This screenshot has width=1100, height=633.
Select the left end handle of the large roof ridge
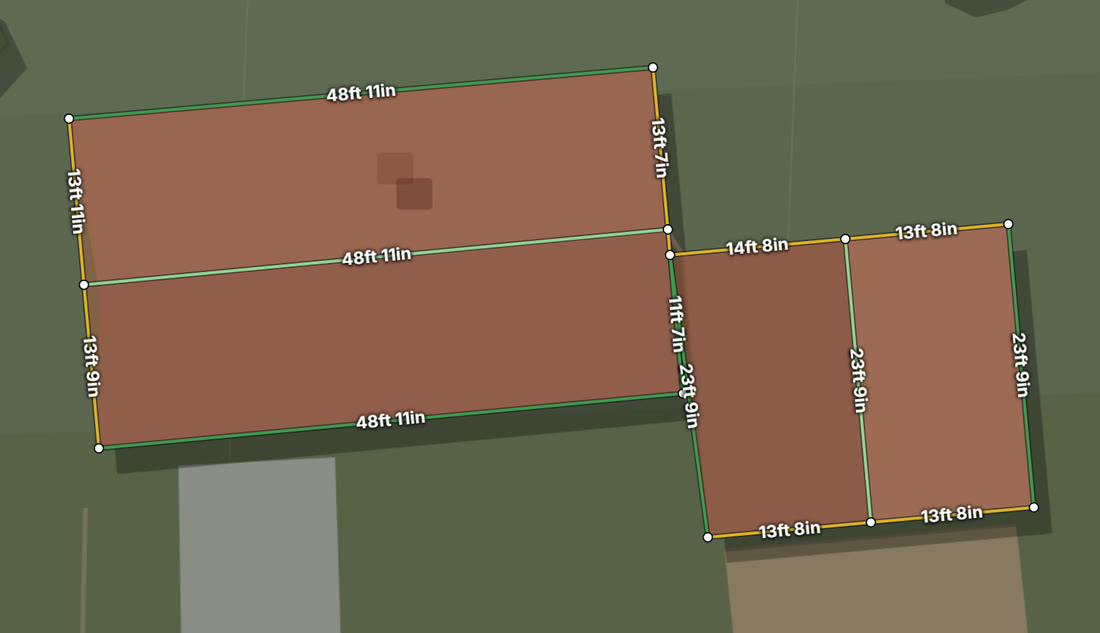click(x=84, y=284)
